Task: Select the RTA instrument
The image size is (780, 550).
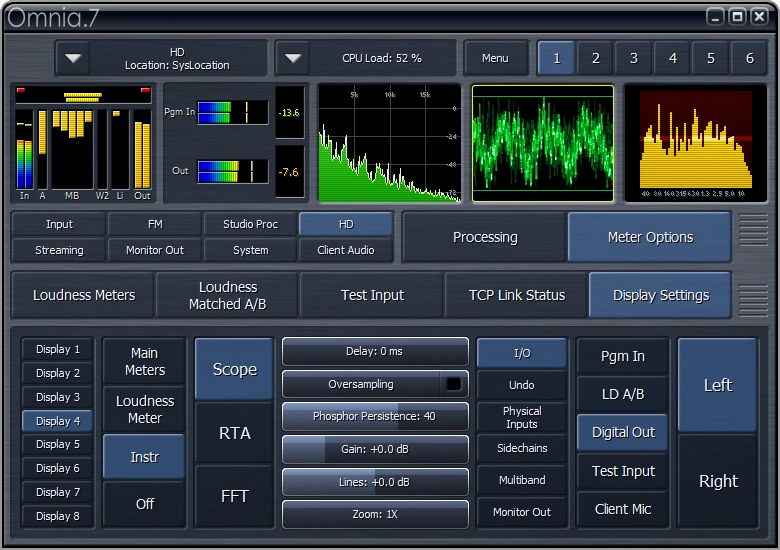Action: coord(235,433)
